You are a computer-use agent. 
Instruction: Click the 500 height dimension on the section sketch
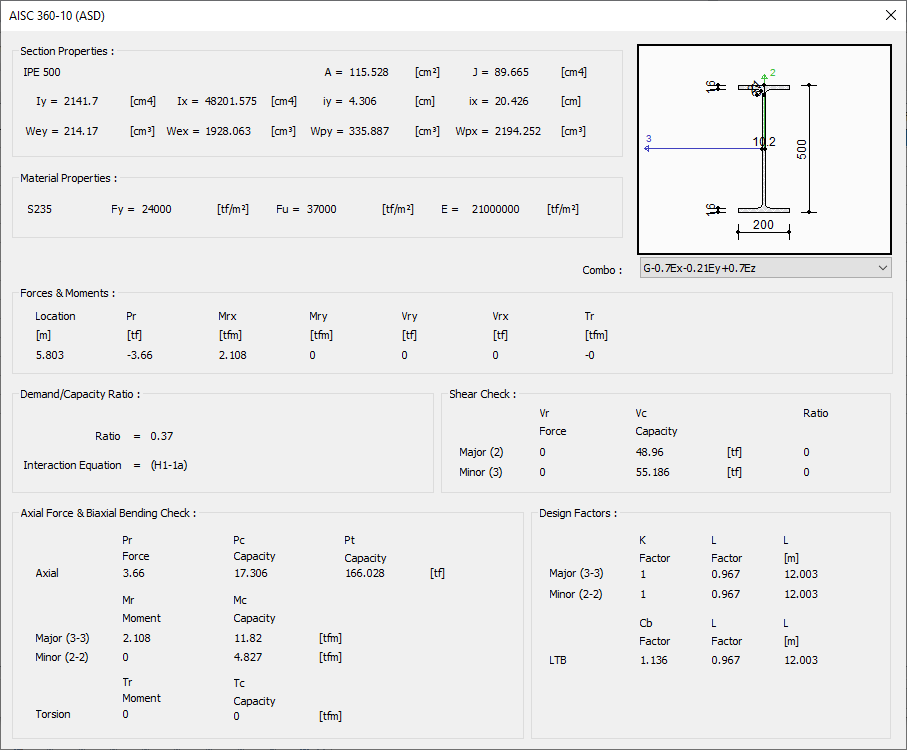[803, 147]
